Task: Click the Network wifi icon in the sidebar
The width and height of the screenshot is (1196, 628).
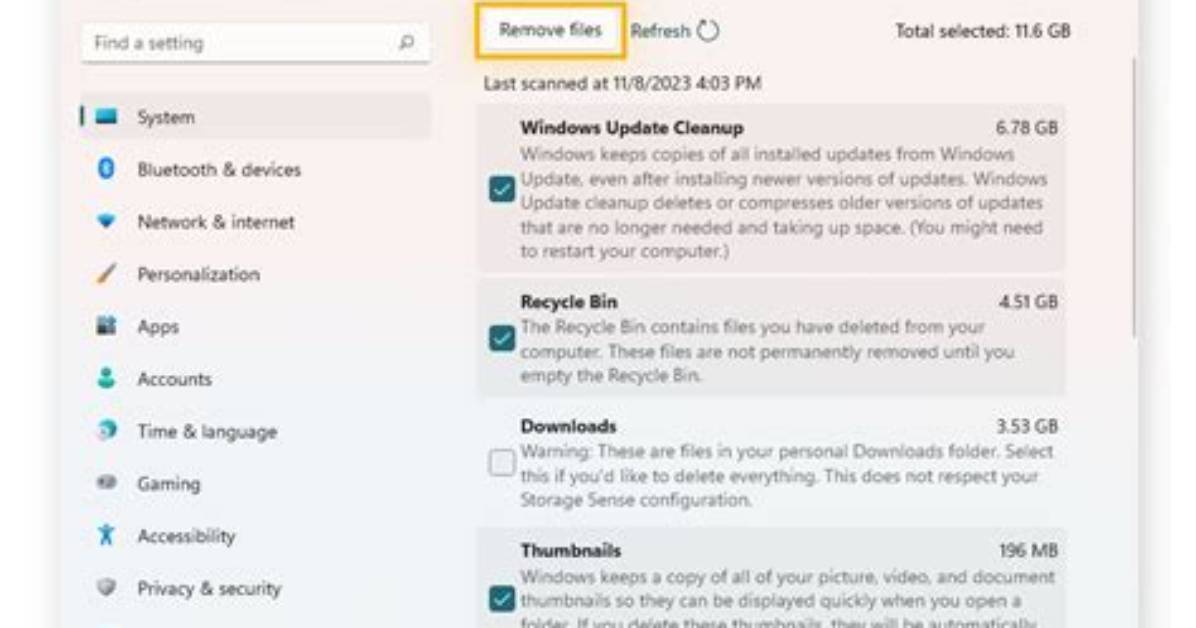Action: click(107, 221)
